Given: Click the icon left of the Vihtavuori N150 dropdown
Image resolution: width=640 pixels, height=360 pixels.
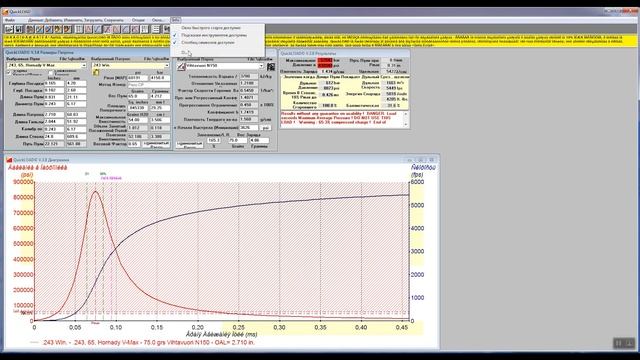Looking at the screenshot, I should [181, 66].
